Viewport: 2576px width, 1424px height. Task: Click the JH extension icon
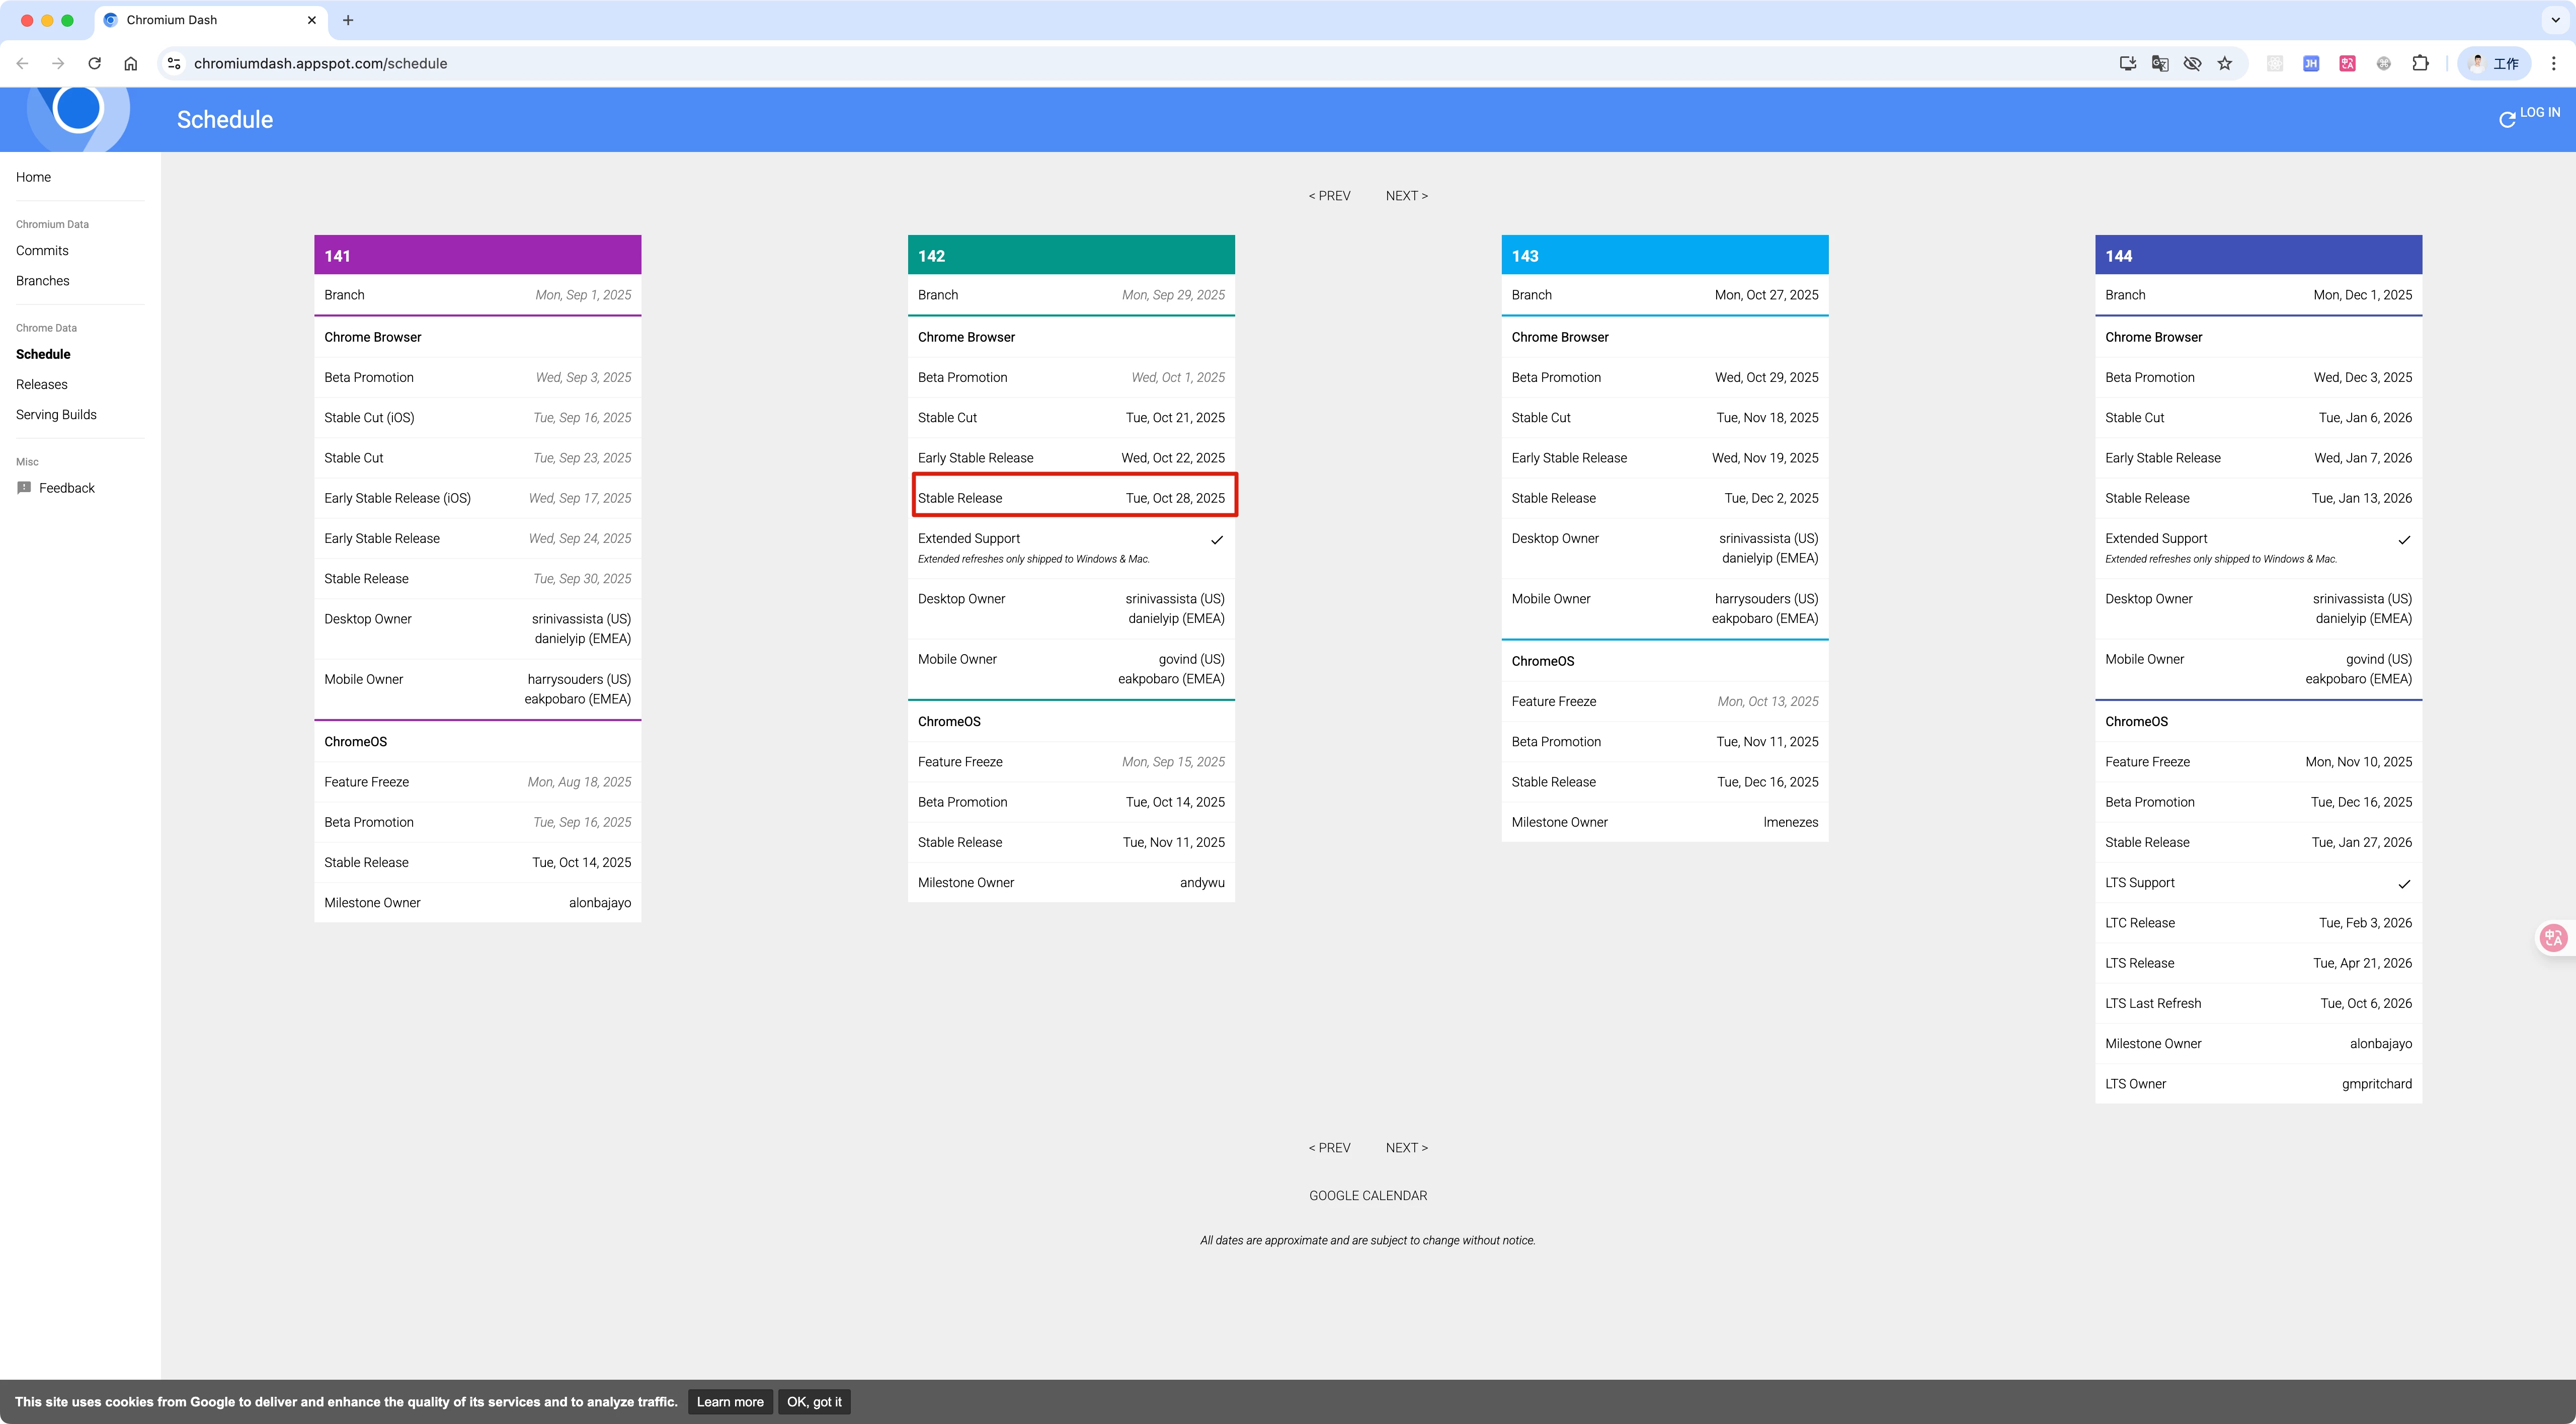click(x=2311, y=63)
